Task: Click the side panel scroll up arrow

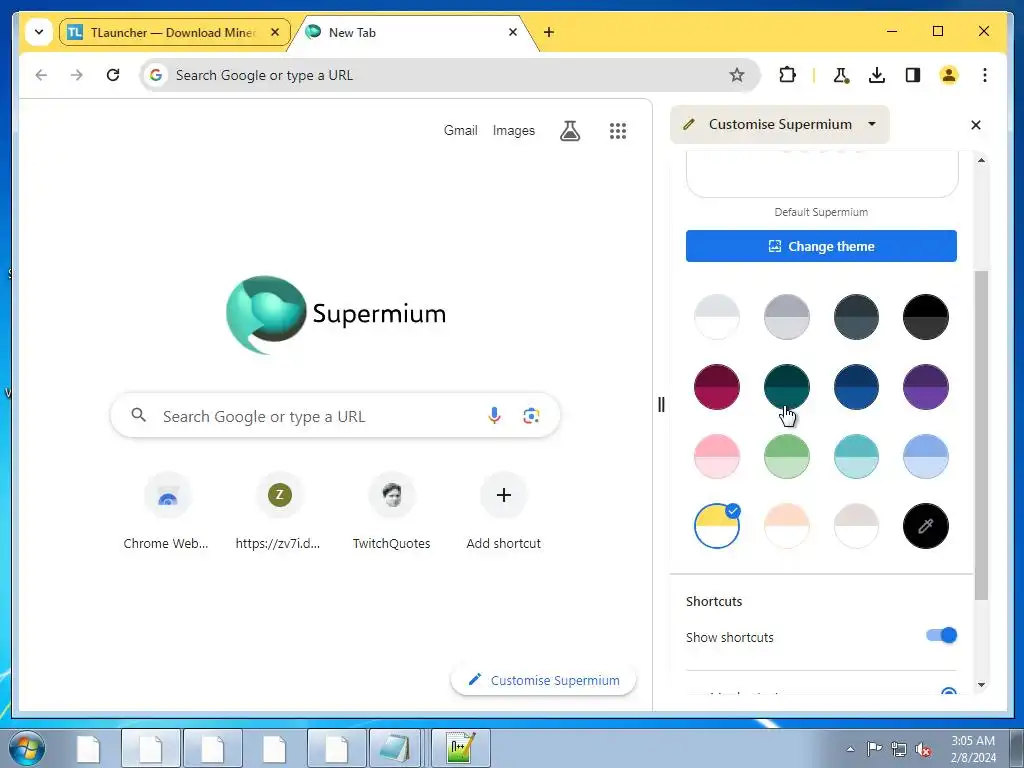Action: point(981,160)
